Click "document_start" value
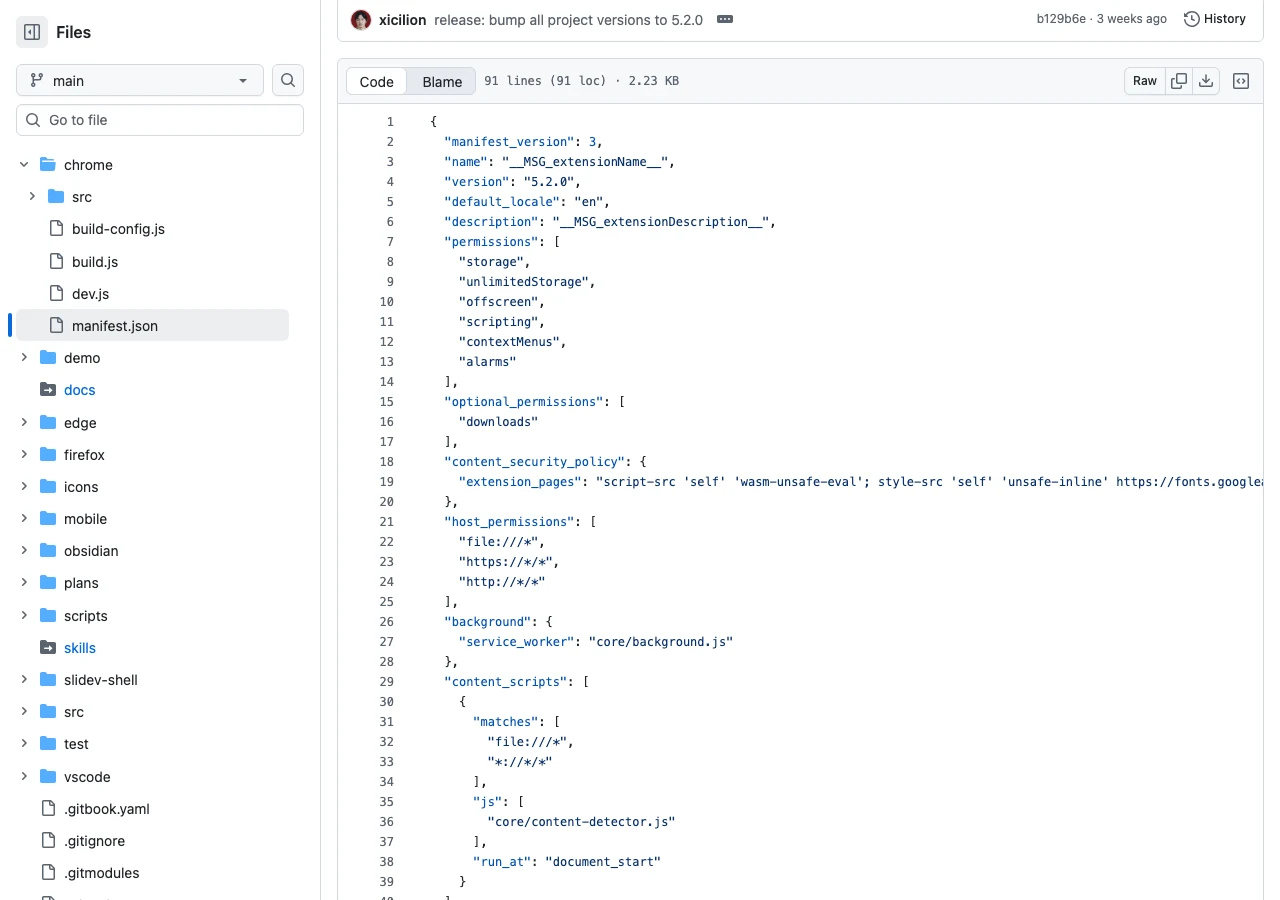The width and height of the screenshot is (1280, 900). tap(603, 862)
